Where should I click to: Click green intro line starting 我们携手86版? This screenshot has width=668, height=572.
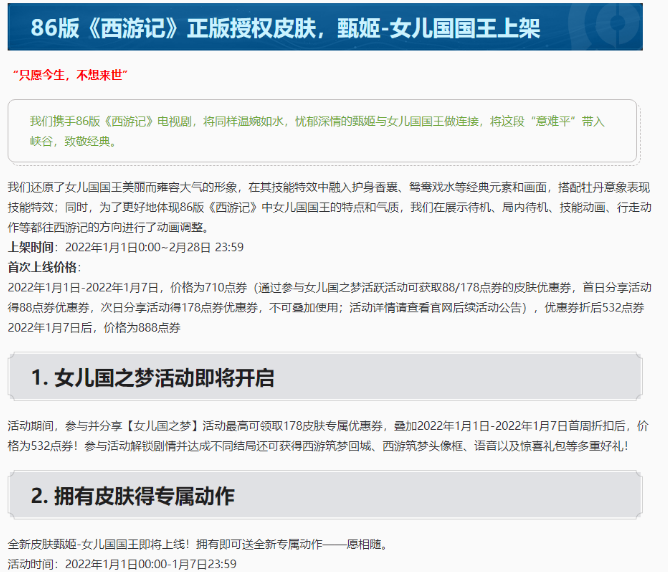317,122
